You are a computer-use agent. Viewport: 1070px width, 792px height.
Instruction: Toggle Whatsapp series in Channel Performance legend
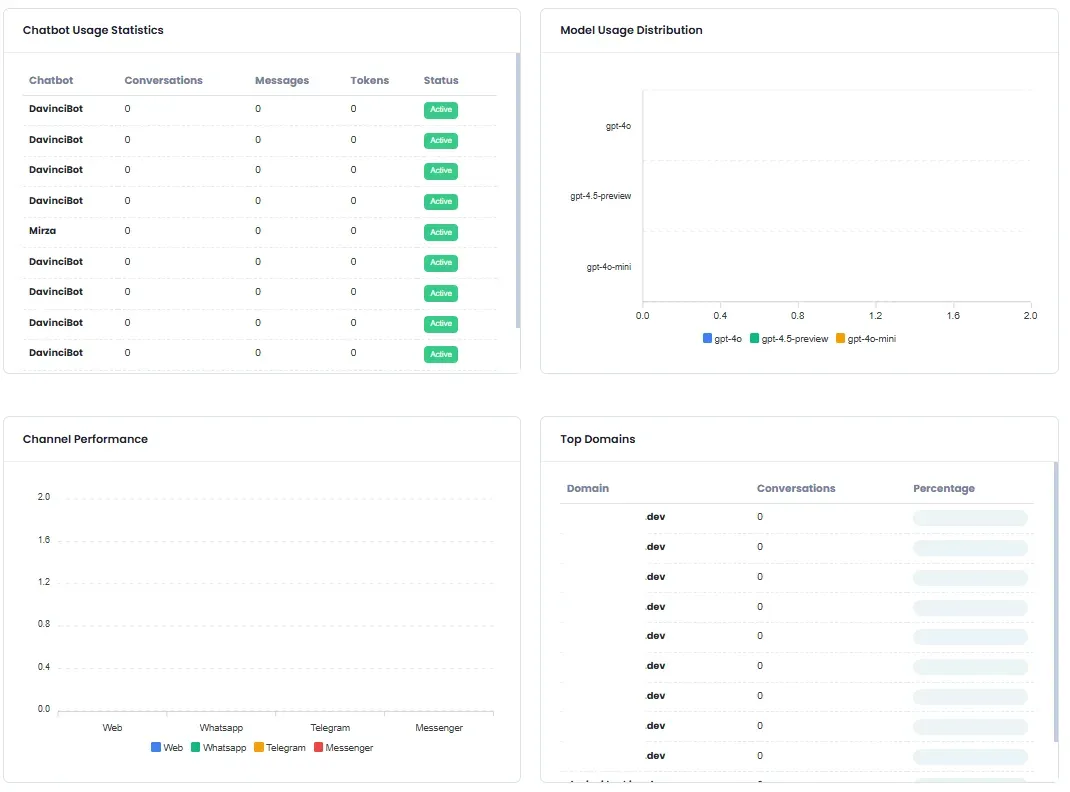pos(219,748)
